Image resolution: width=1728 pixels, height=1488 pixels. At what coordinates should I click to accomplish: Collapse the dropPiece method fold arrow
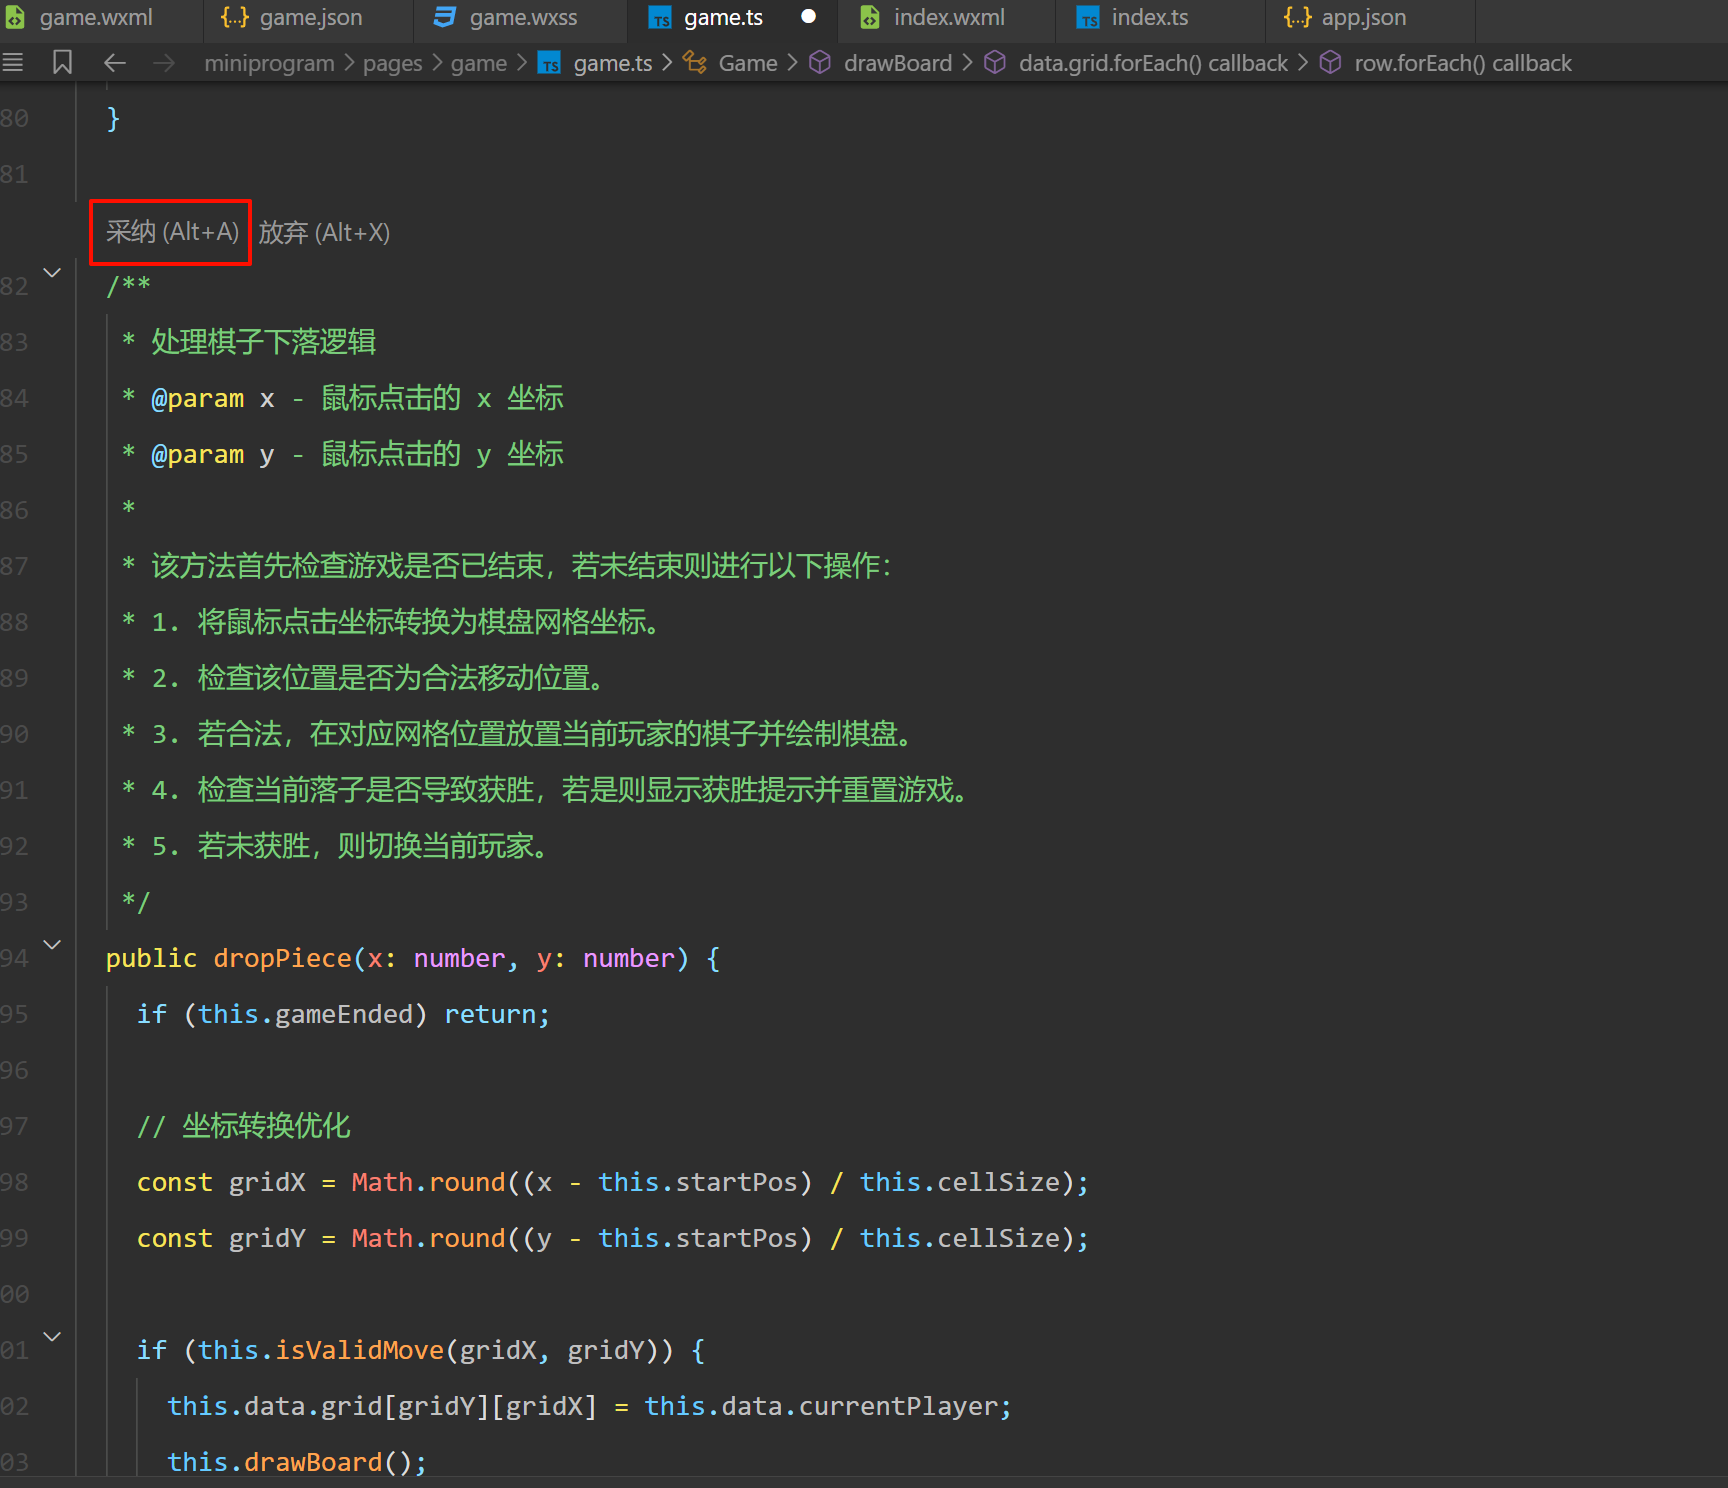coord(52,945)
